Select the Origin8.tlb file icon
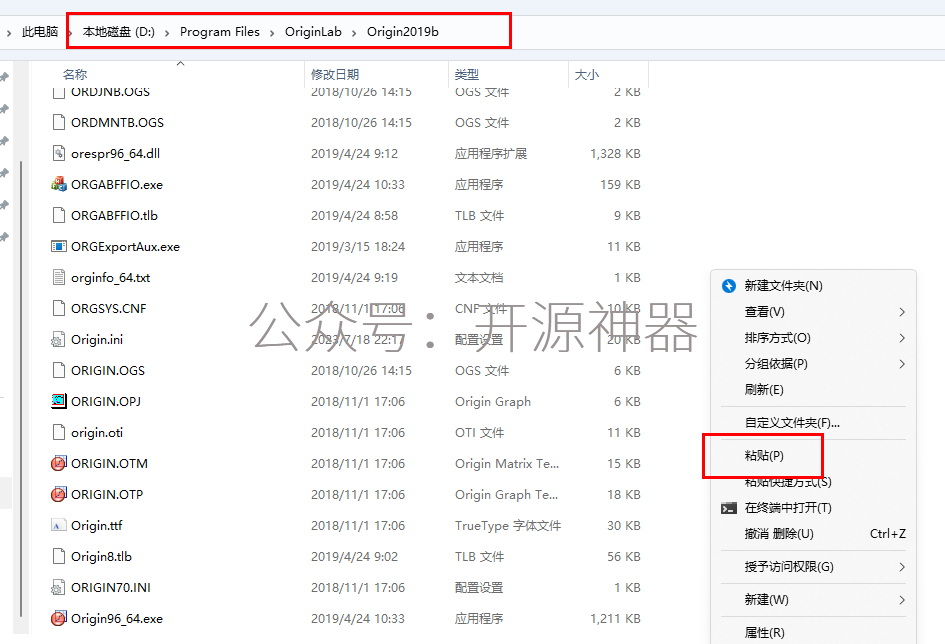Image resolution: width=945 pixels, height=644 pixels. 58,557
